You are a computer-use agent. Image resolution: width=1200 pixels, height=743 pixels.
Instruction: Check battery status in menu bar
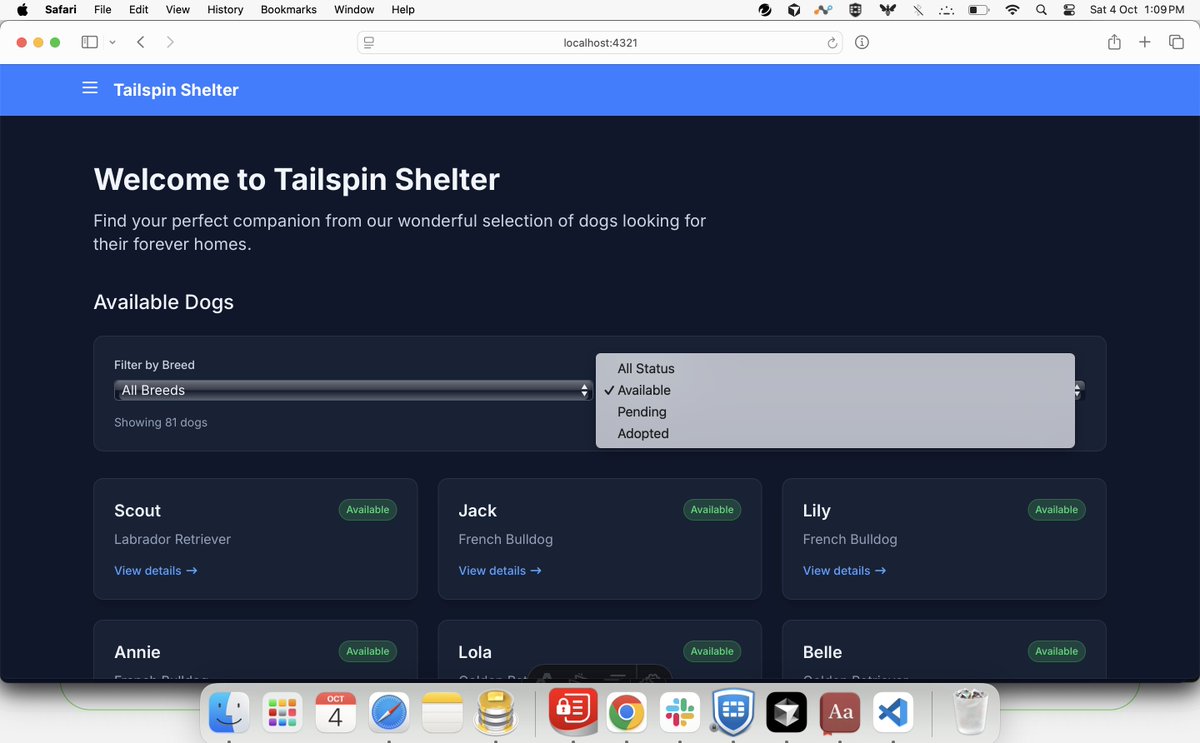tap(979, 10)
